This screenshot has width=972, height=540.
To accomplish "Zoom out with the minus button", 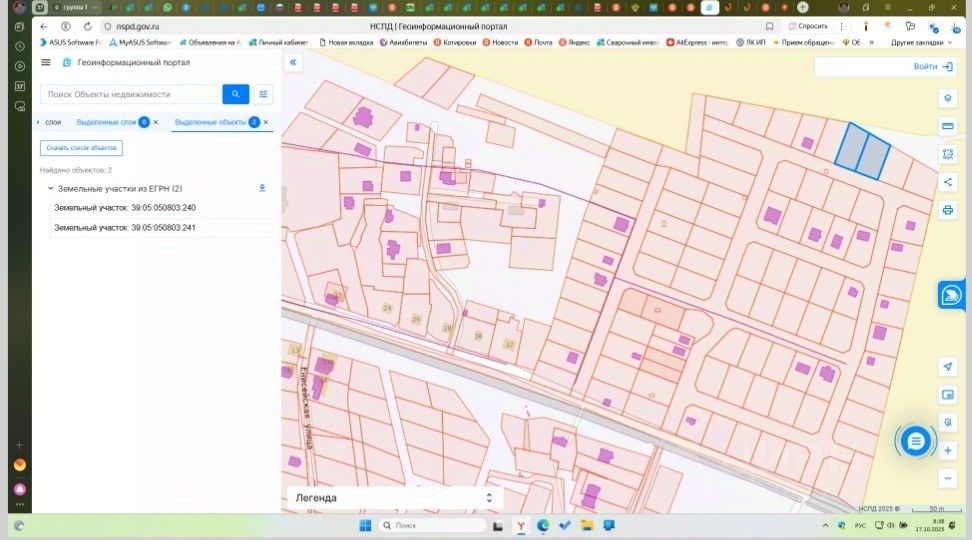I will click(x=947, y=479).
